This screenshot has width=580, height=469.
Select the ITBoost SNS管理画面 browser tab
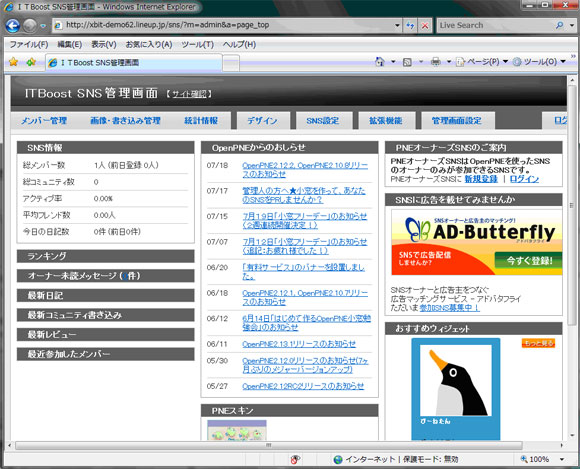pos(134,63)
